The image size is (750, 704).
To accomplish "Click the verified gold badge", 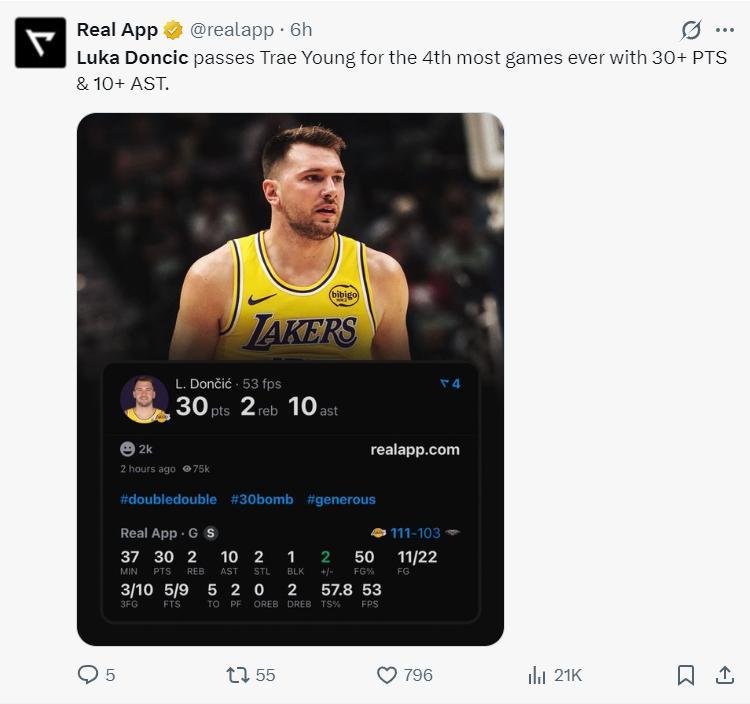I will click(174, 30).
